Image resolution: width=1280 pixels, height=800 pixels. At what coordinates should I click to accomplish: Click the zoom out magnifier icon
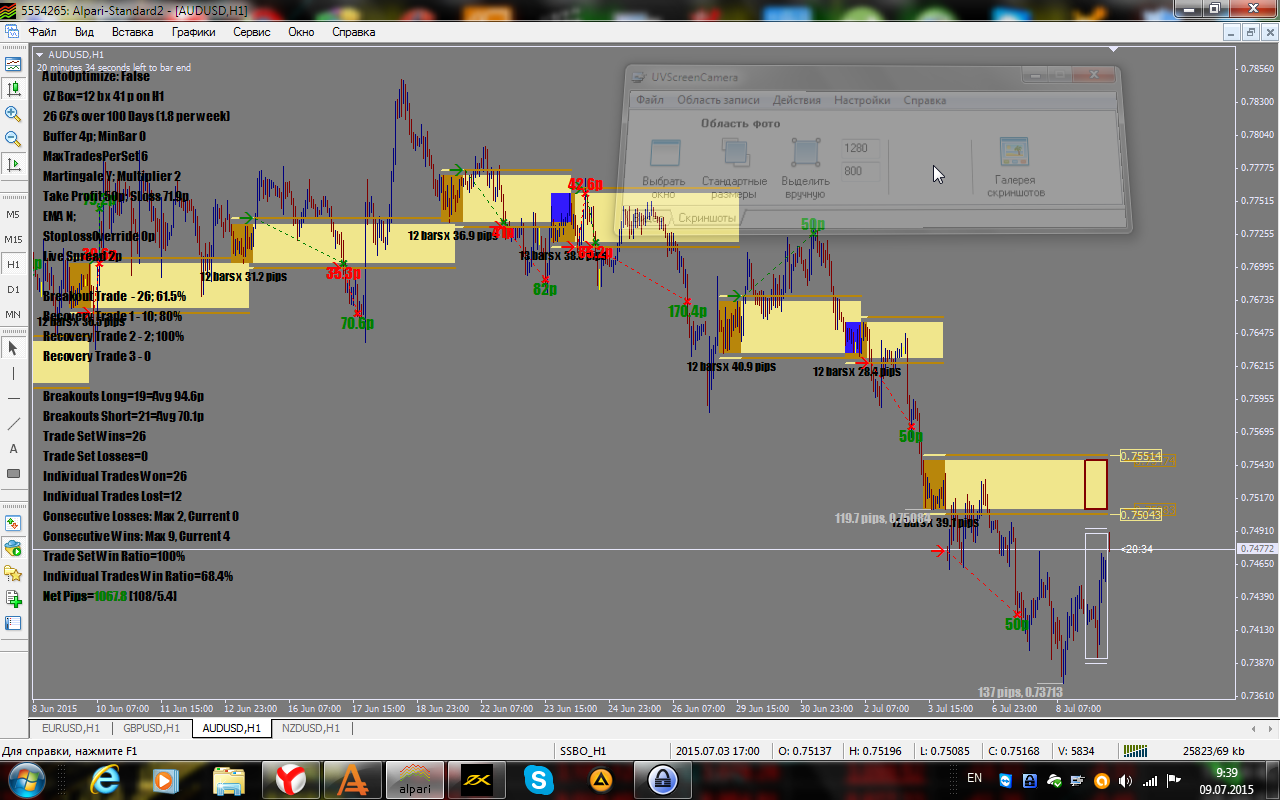pos(13,138)
